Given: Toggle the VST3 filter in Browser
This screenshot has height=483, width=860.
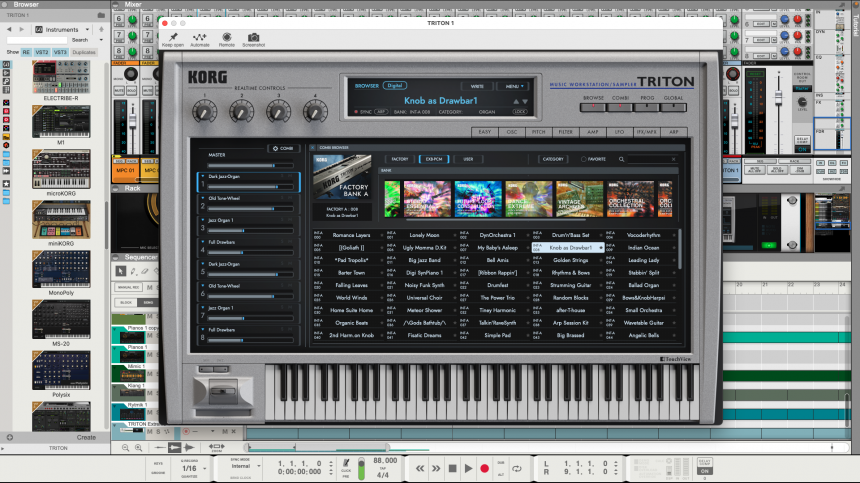Looking at the screenshot, I should (x=60, y=52).
